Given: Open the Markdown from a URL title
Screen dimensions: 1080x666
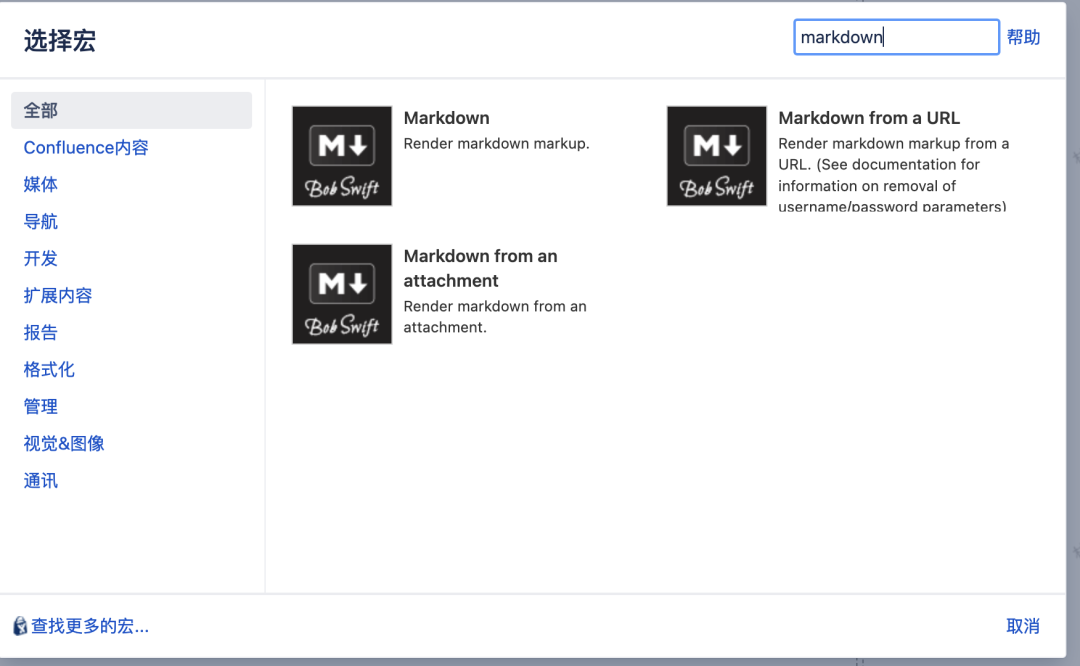Looking at the screenshot, I should click(x=869, y=118).
